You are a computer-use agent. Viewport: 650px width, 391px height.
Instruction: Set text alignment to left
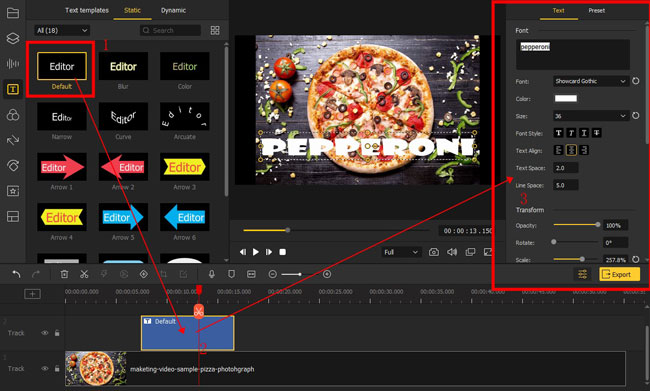coord(559,150)
